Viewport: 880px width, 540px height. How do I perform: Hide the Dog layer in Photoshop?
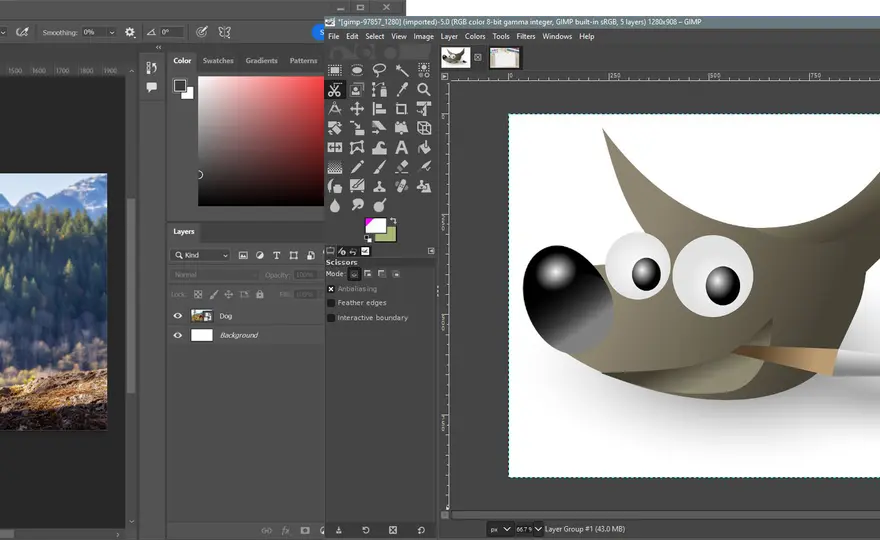coord(178,316)
